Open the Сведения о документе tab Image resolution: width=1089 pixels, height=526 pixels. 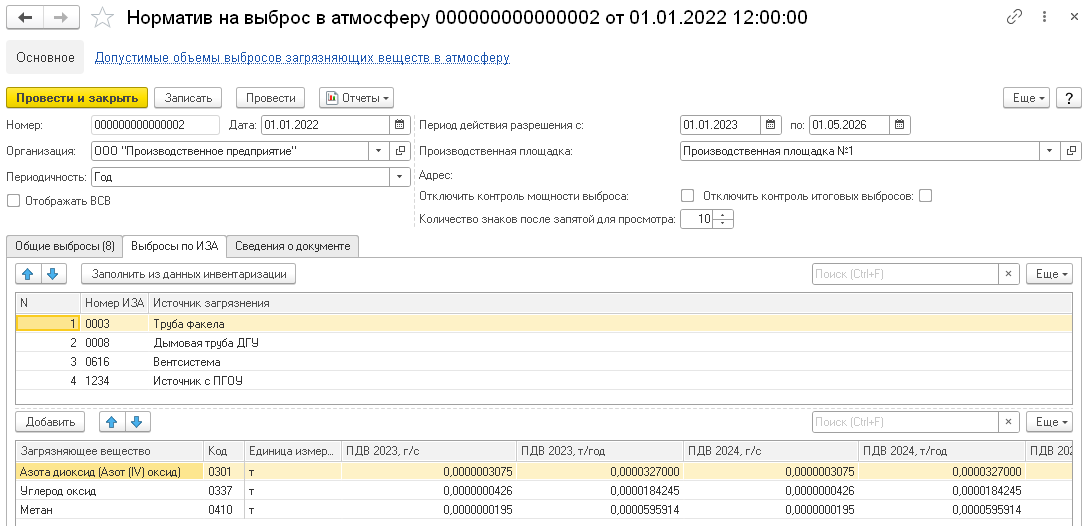(292, 246)
